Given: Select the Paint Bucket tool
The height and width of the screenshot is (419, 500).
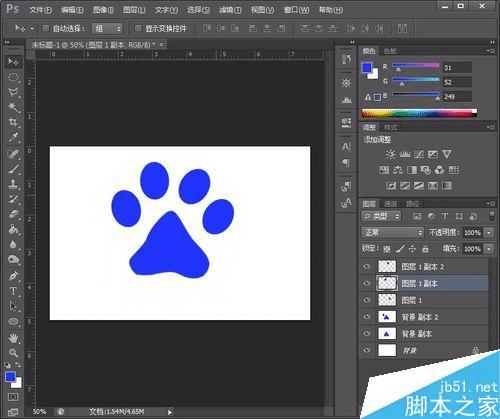Looking at the screenshot, I should tap(13, 229).
